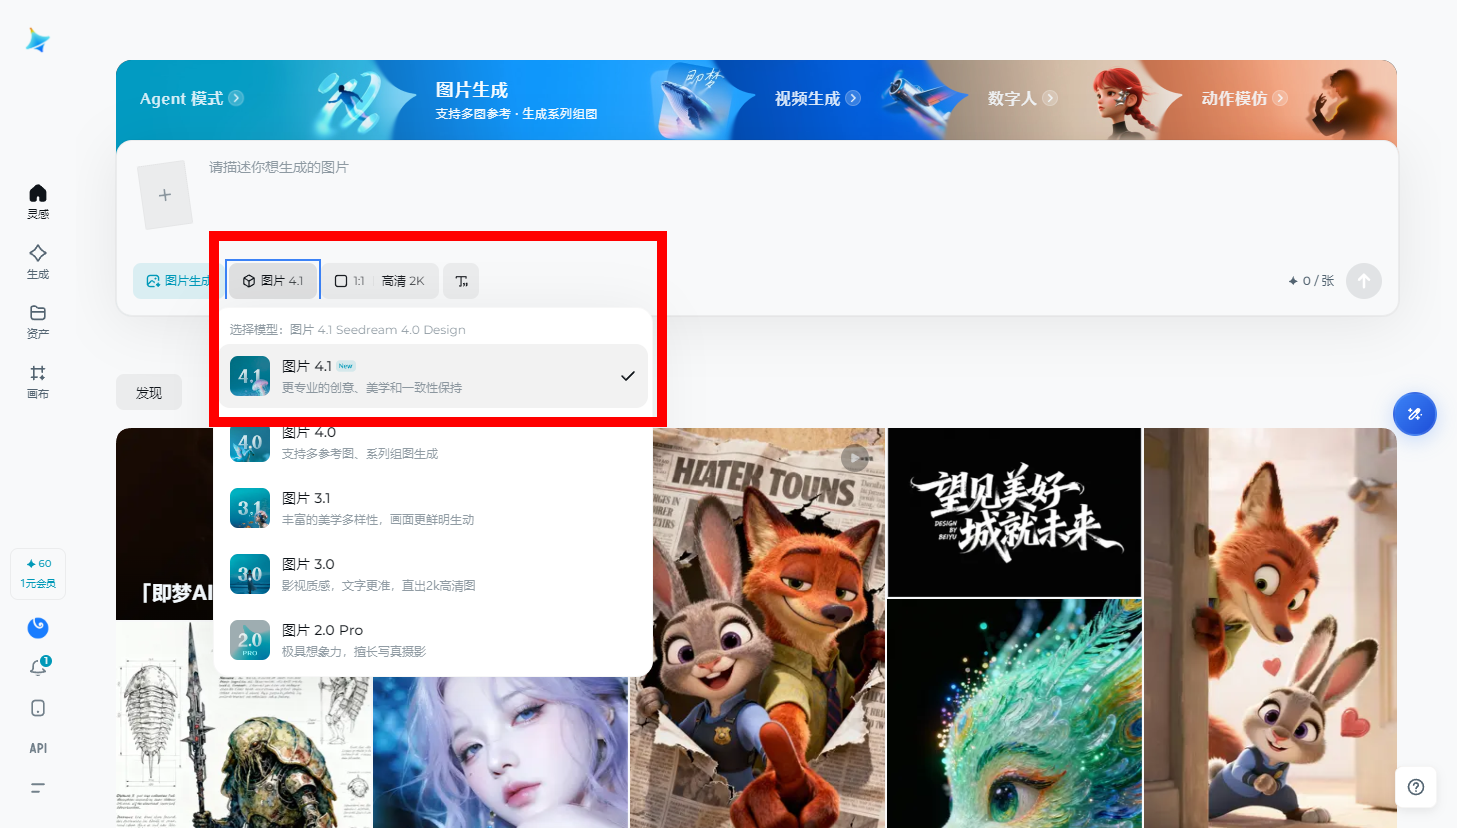This screenshot has height=828, width=1457.
Task: Open Agent 模式 from the banner
Action: 190,99
